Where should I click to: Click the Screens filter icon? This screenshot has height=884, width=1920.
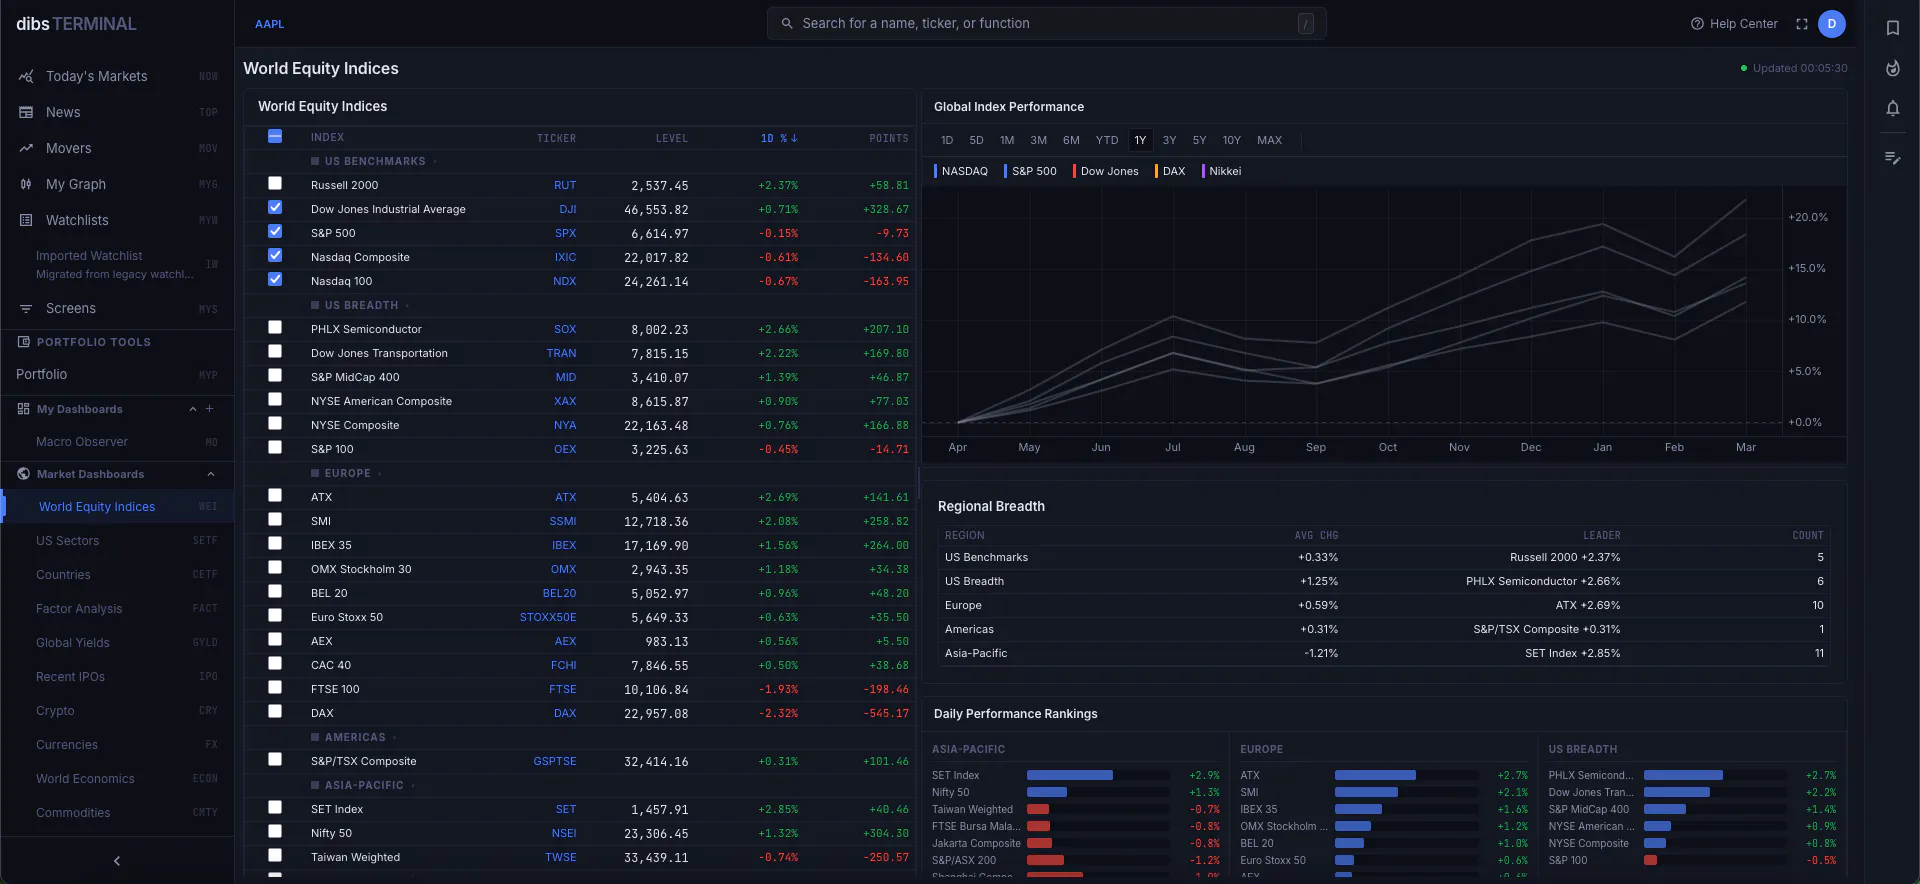click(x=26, y=308)
